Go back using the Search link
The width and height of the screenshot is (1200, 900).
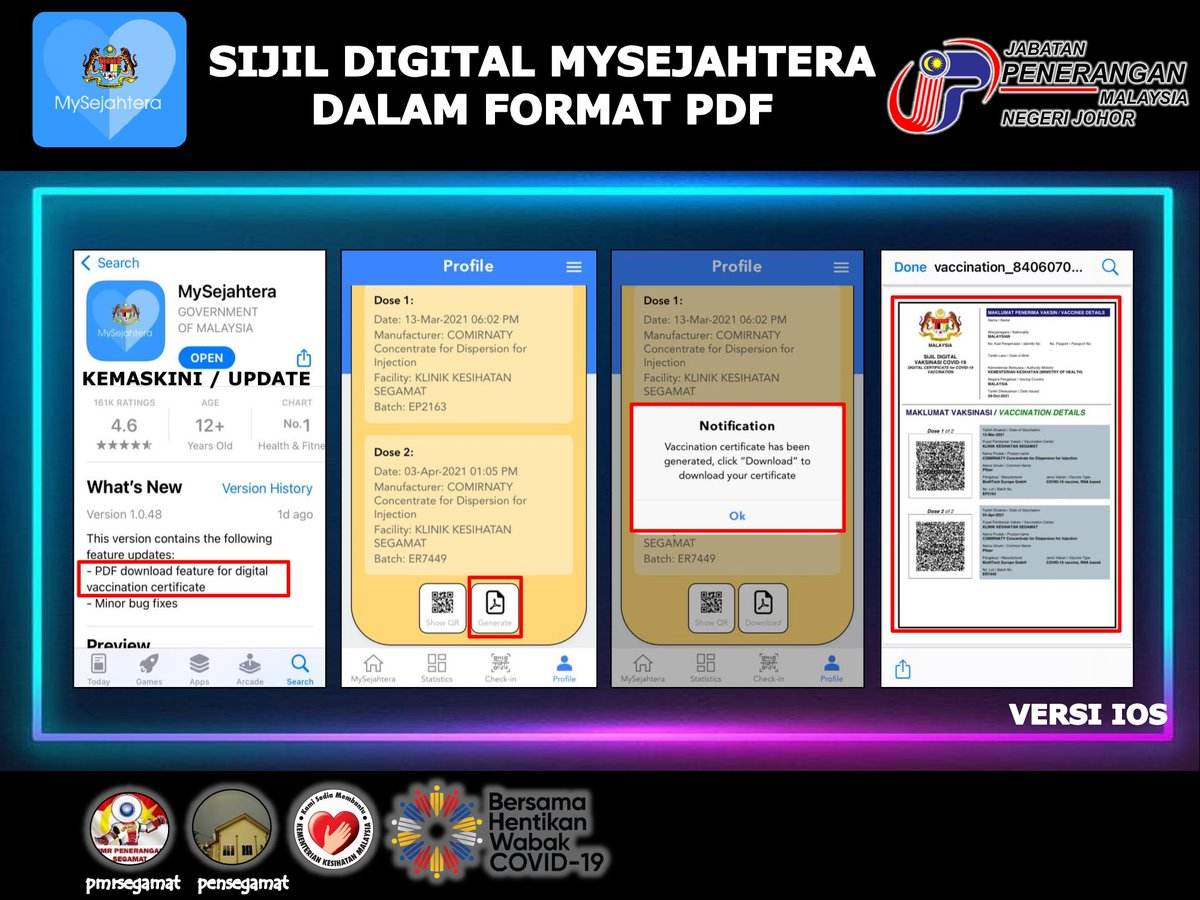(110, 263)
